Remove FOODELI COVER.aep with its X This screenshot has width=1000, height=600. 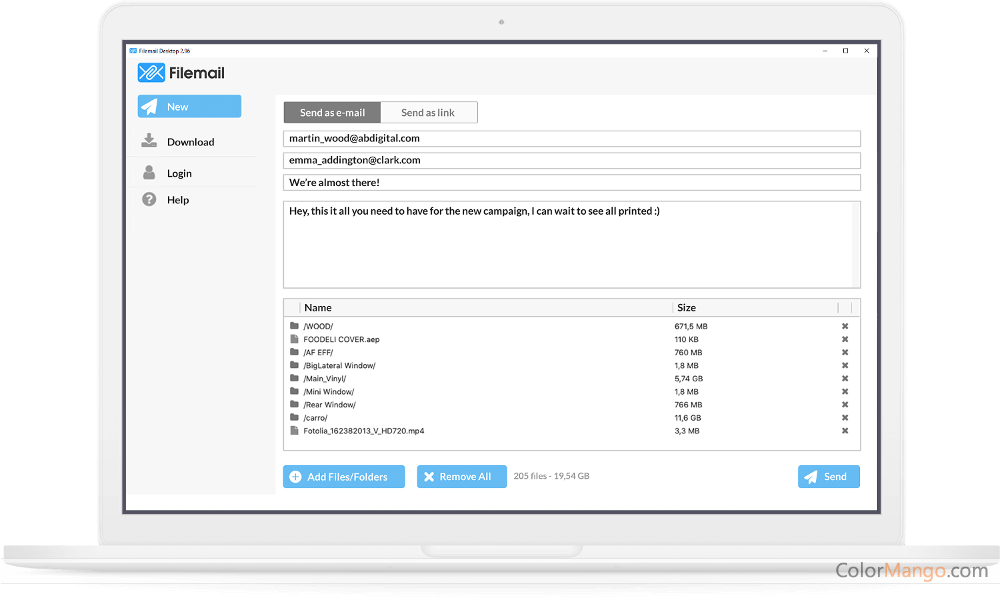(x=845, y=339)
